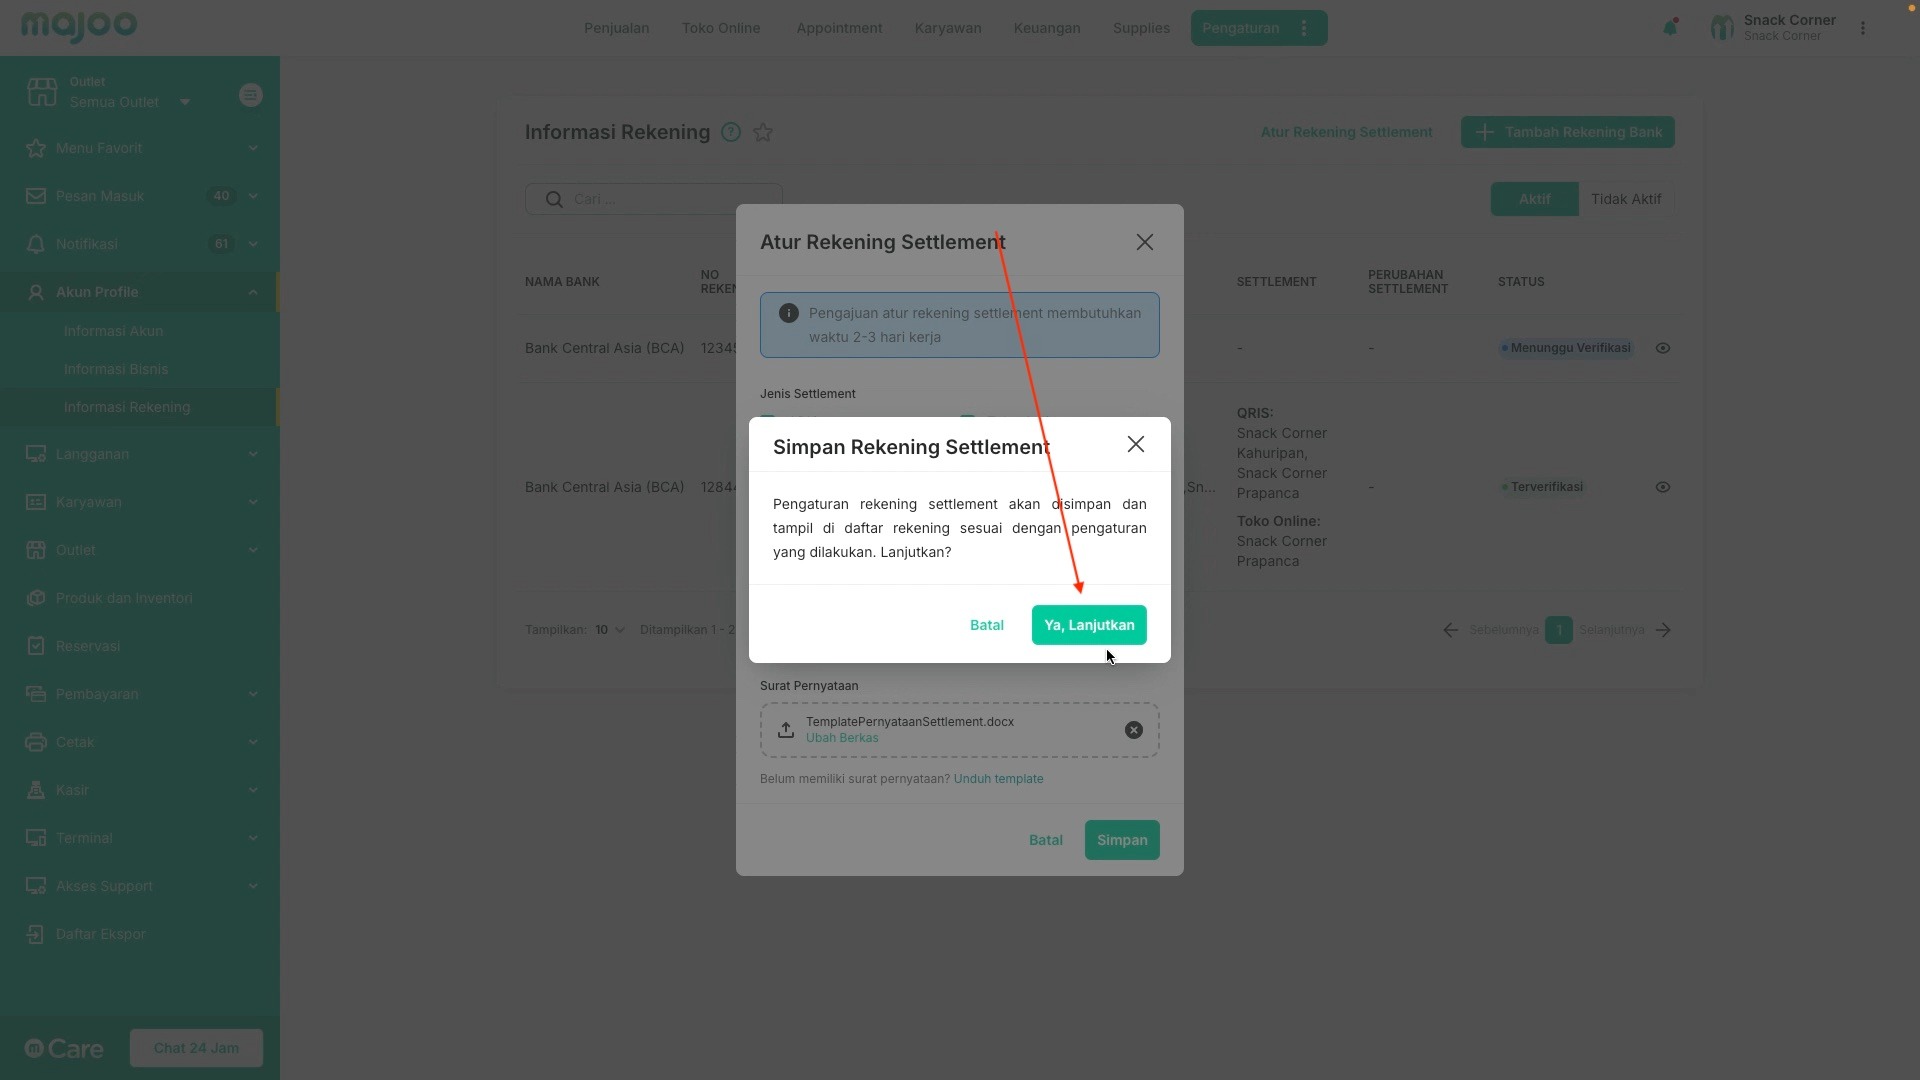View details of the Menunggu Verifikasi account
This screenshot has height=1080, width=1920.
click(x=1662, y=348)
